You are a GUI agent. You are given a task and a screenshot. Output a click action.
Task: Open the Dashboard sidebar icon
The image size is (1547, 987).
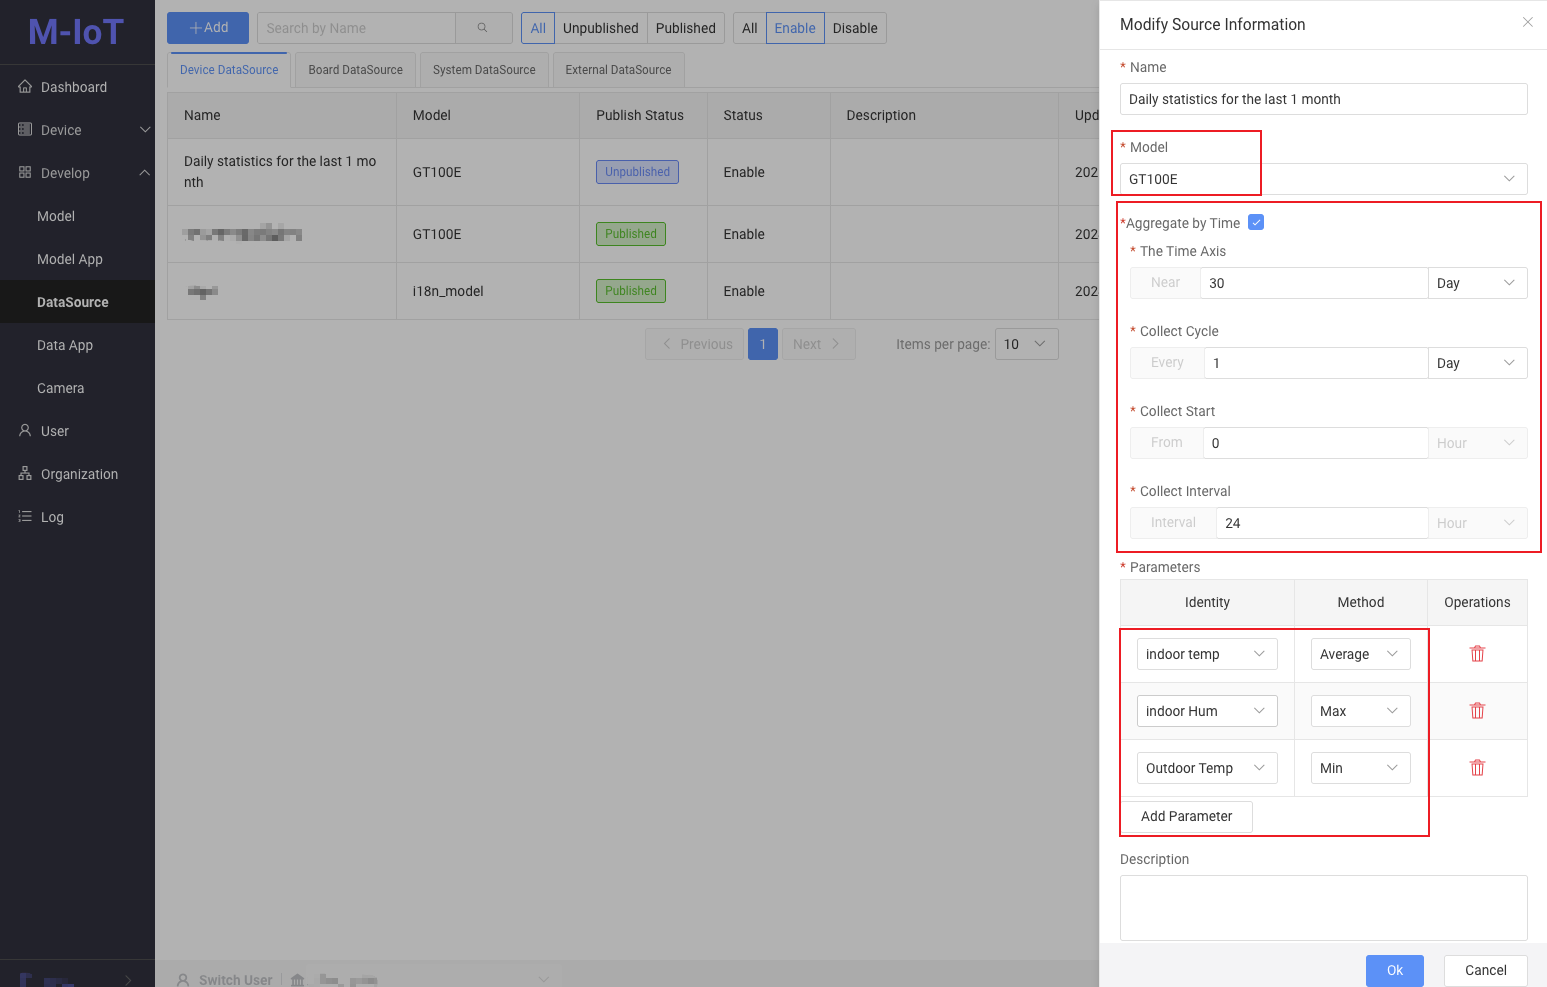(x=26, y=87)
